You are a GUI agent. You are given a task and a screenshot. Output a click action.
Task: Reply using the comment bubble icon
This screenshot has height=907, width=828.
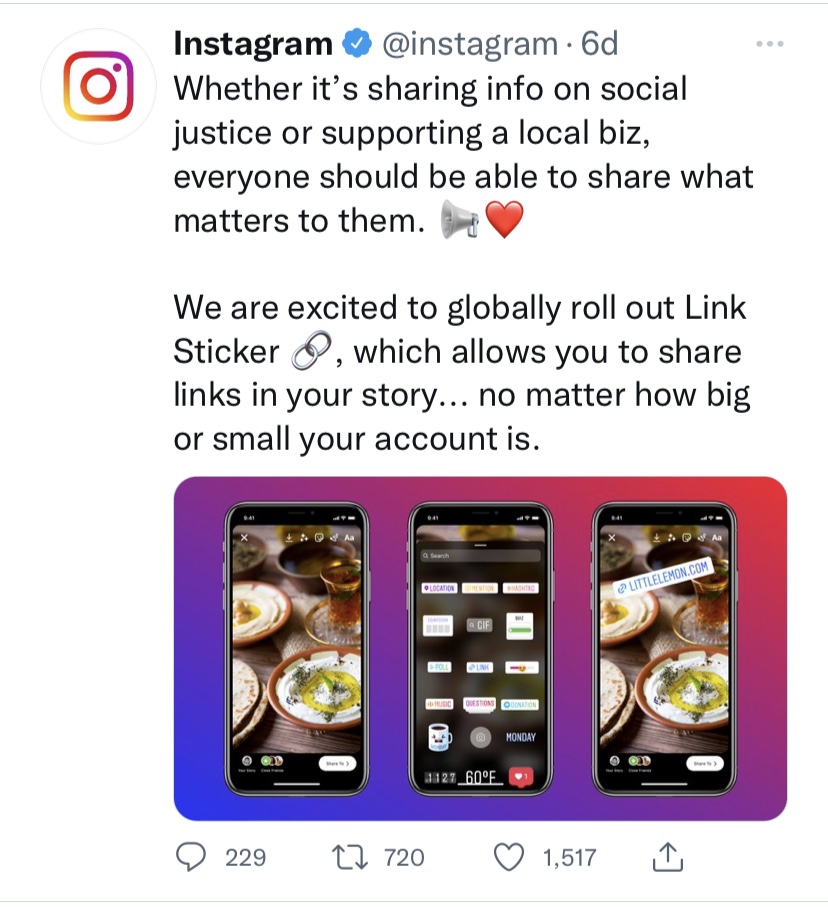191,857
